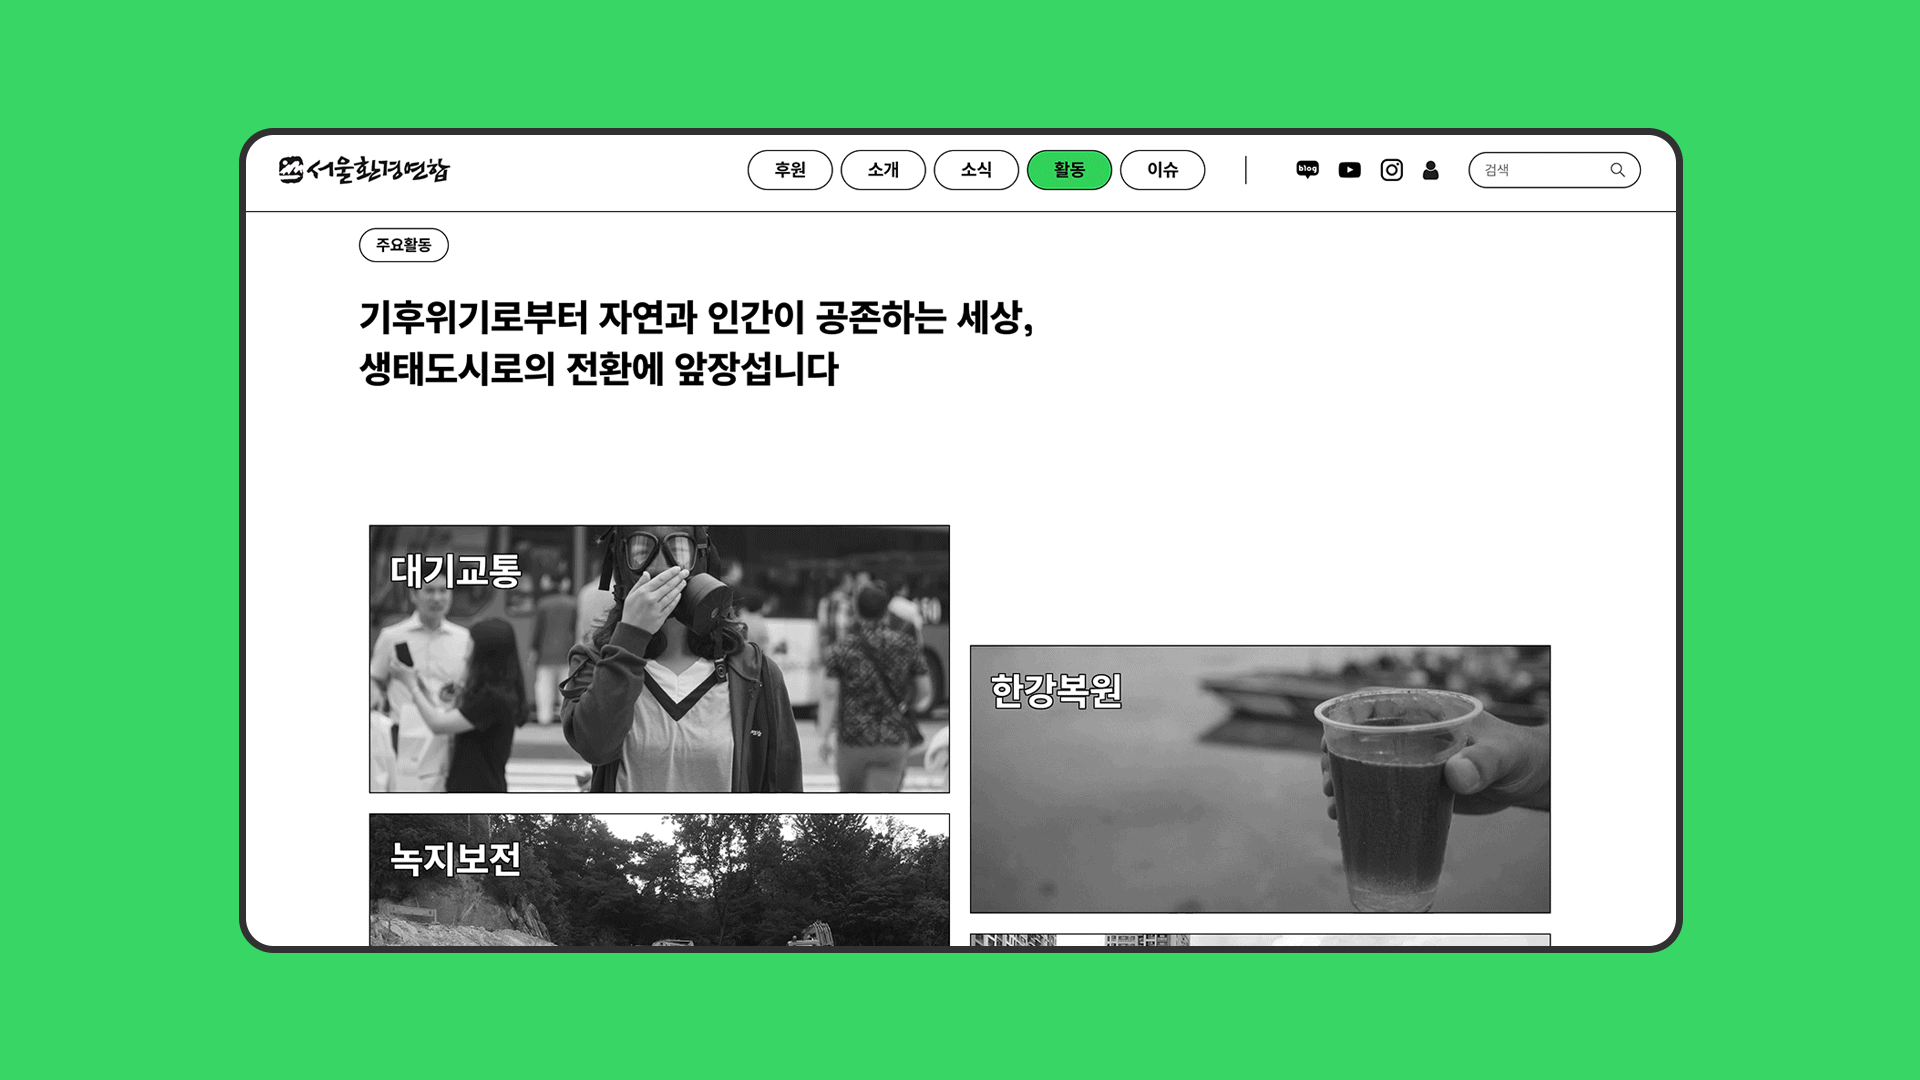Image resolution: width=1920 pixels, height=1080 pixels.
Task: Open the Naver blog icon
Action: click(x=1307, y=170)
